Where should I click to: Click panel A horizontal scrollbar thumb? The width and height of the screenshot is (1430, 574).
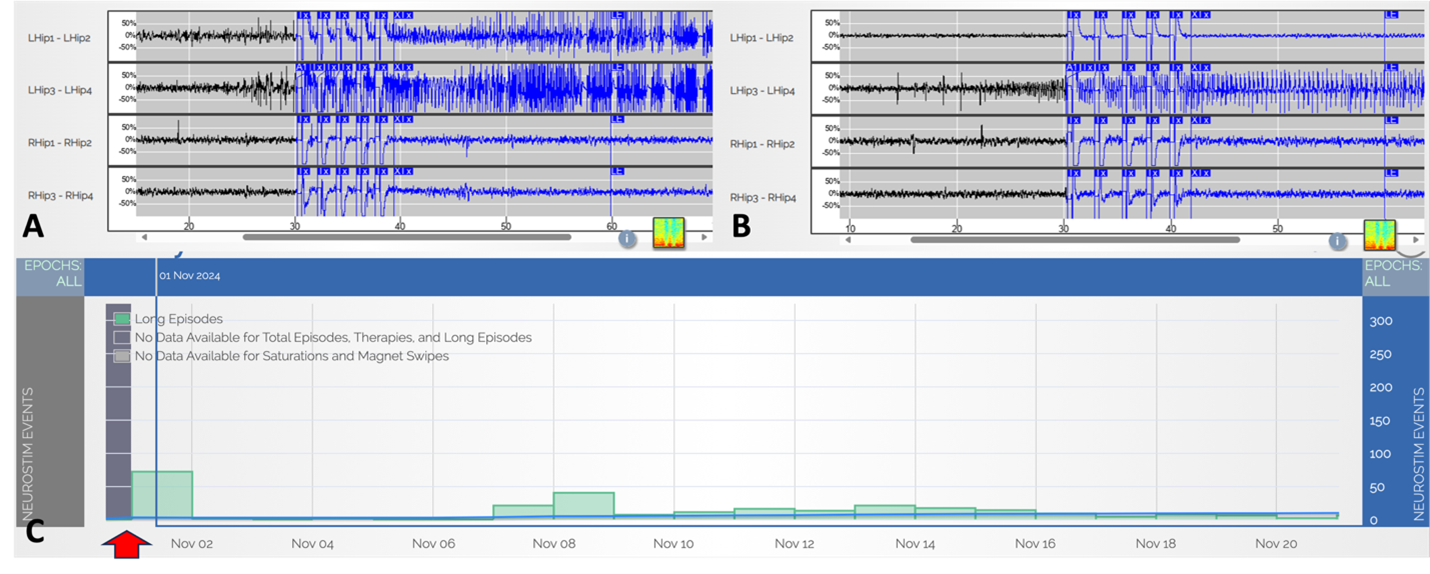406,238
